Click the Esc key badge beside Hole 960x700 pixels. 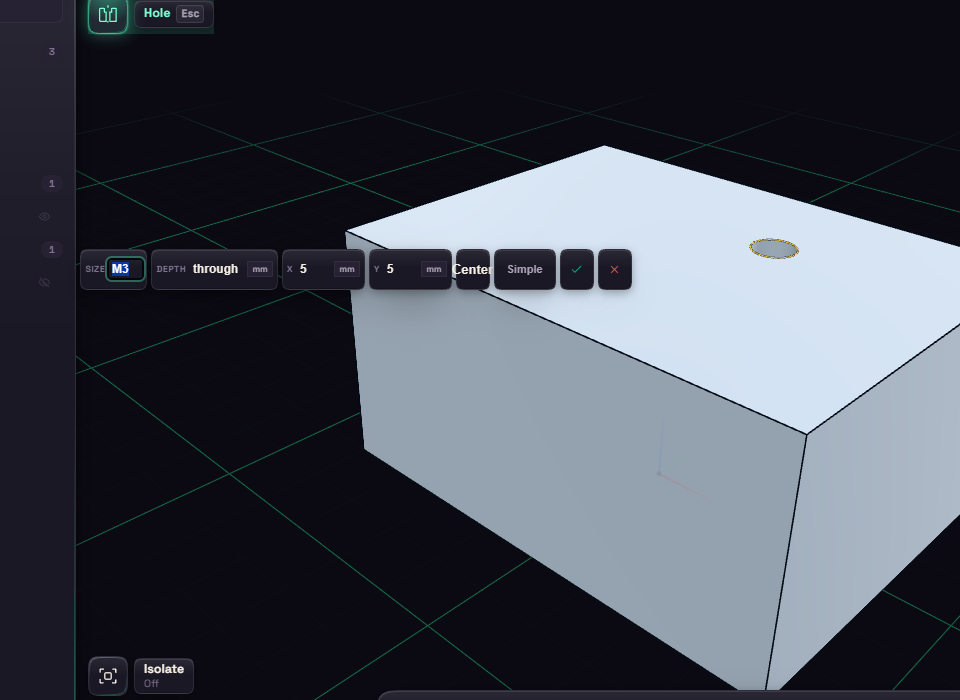190,13
